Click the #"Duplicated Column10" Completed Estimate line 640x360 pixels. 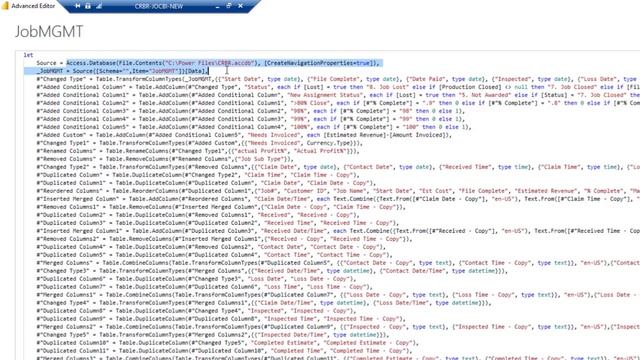point(228,342)
